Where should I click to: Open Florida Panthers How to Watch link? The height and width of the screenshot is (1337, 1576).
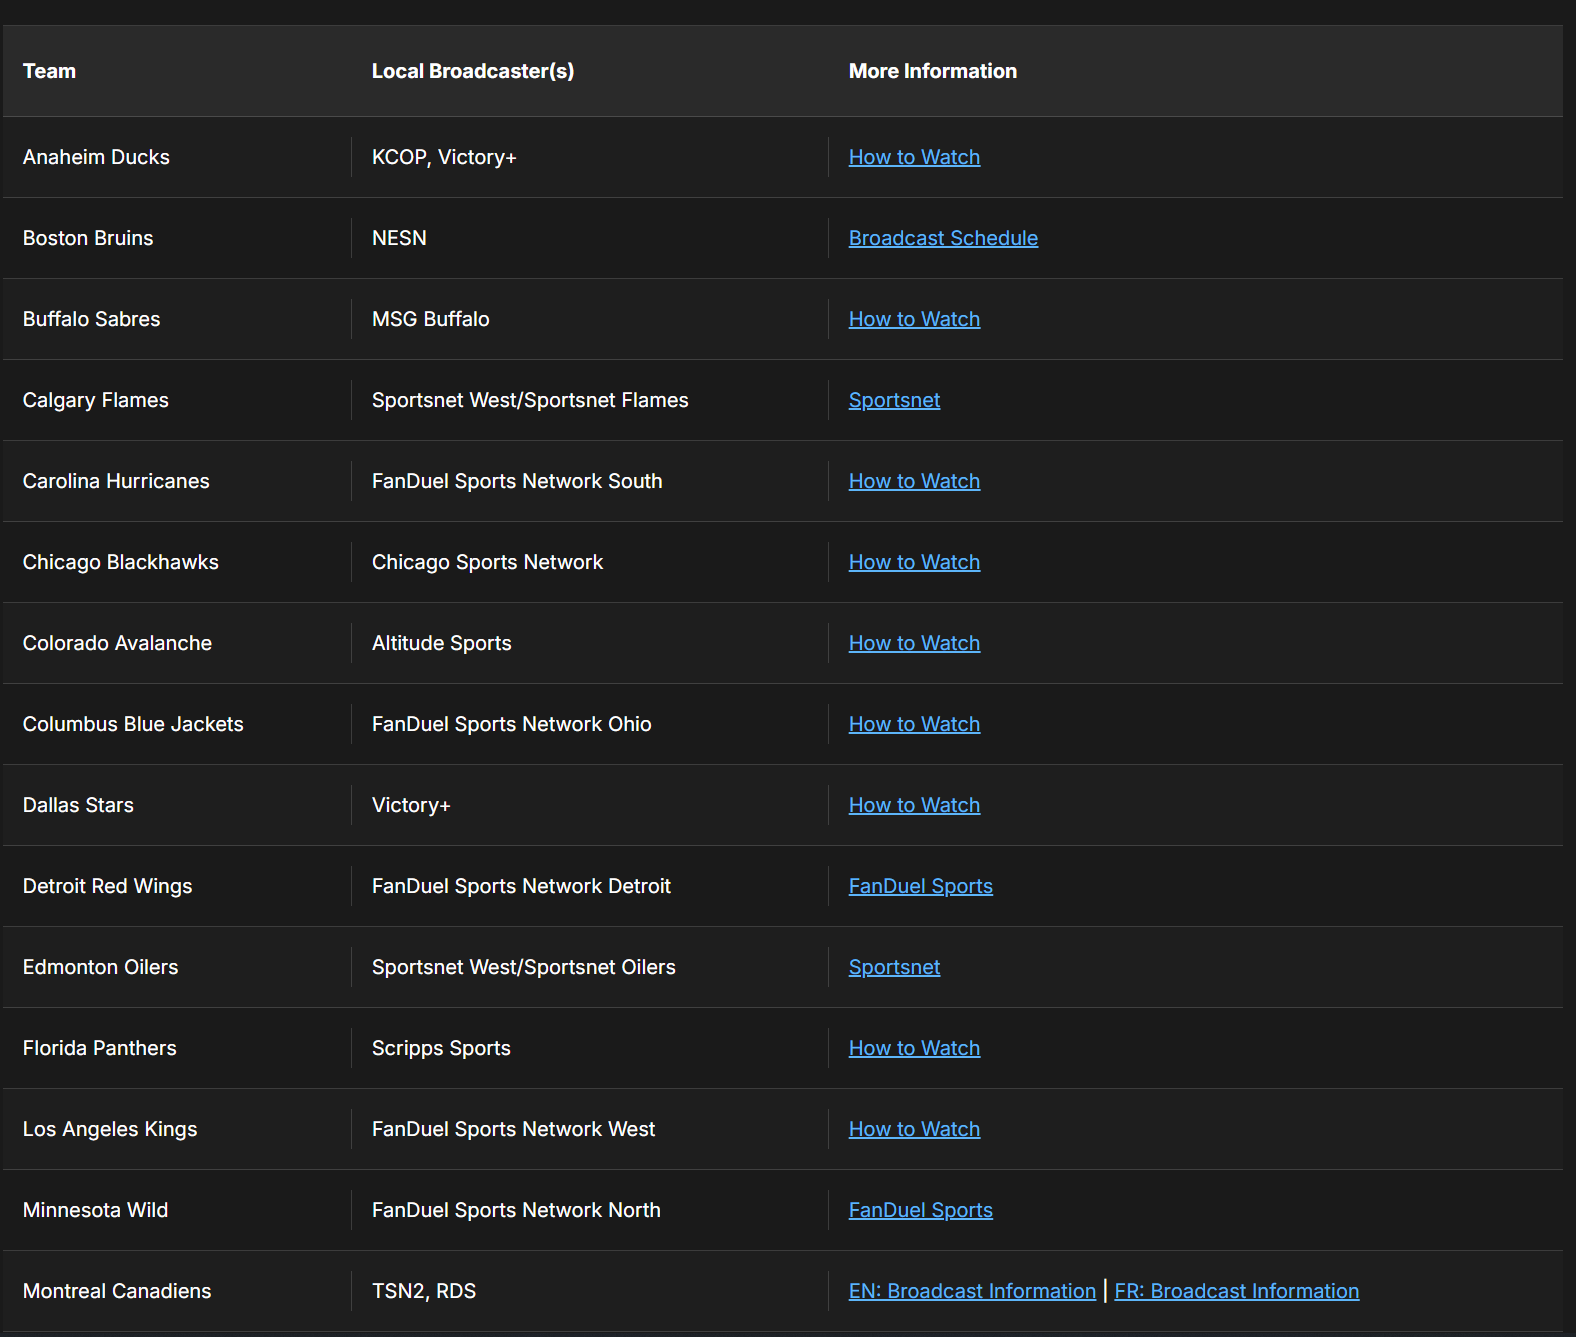[914, 1048]
